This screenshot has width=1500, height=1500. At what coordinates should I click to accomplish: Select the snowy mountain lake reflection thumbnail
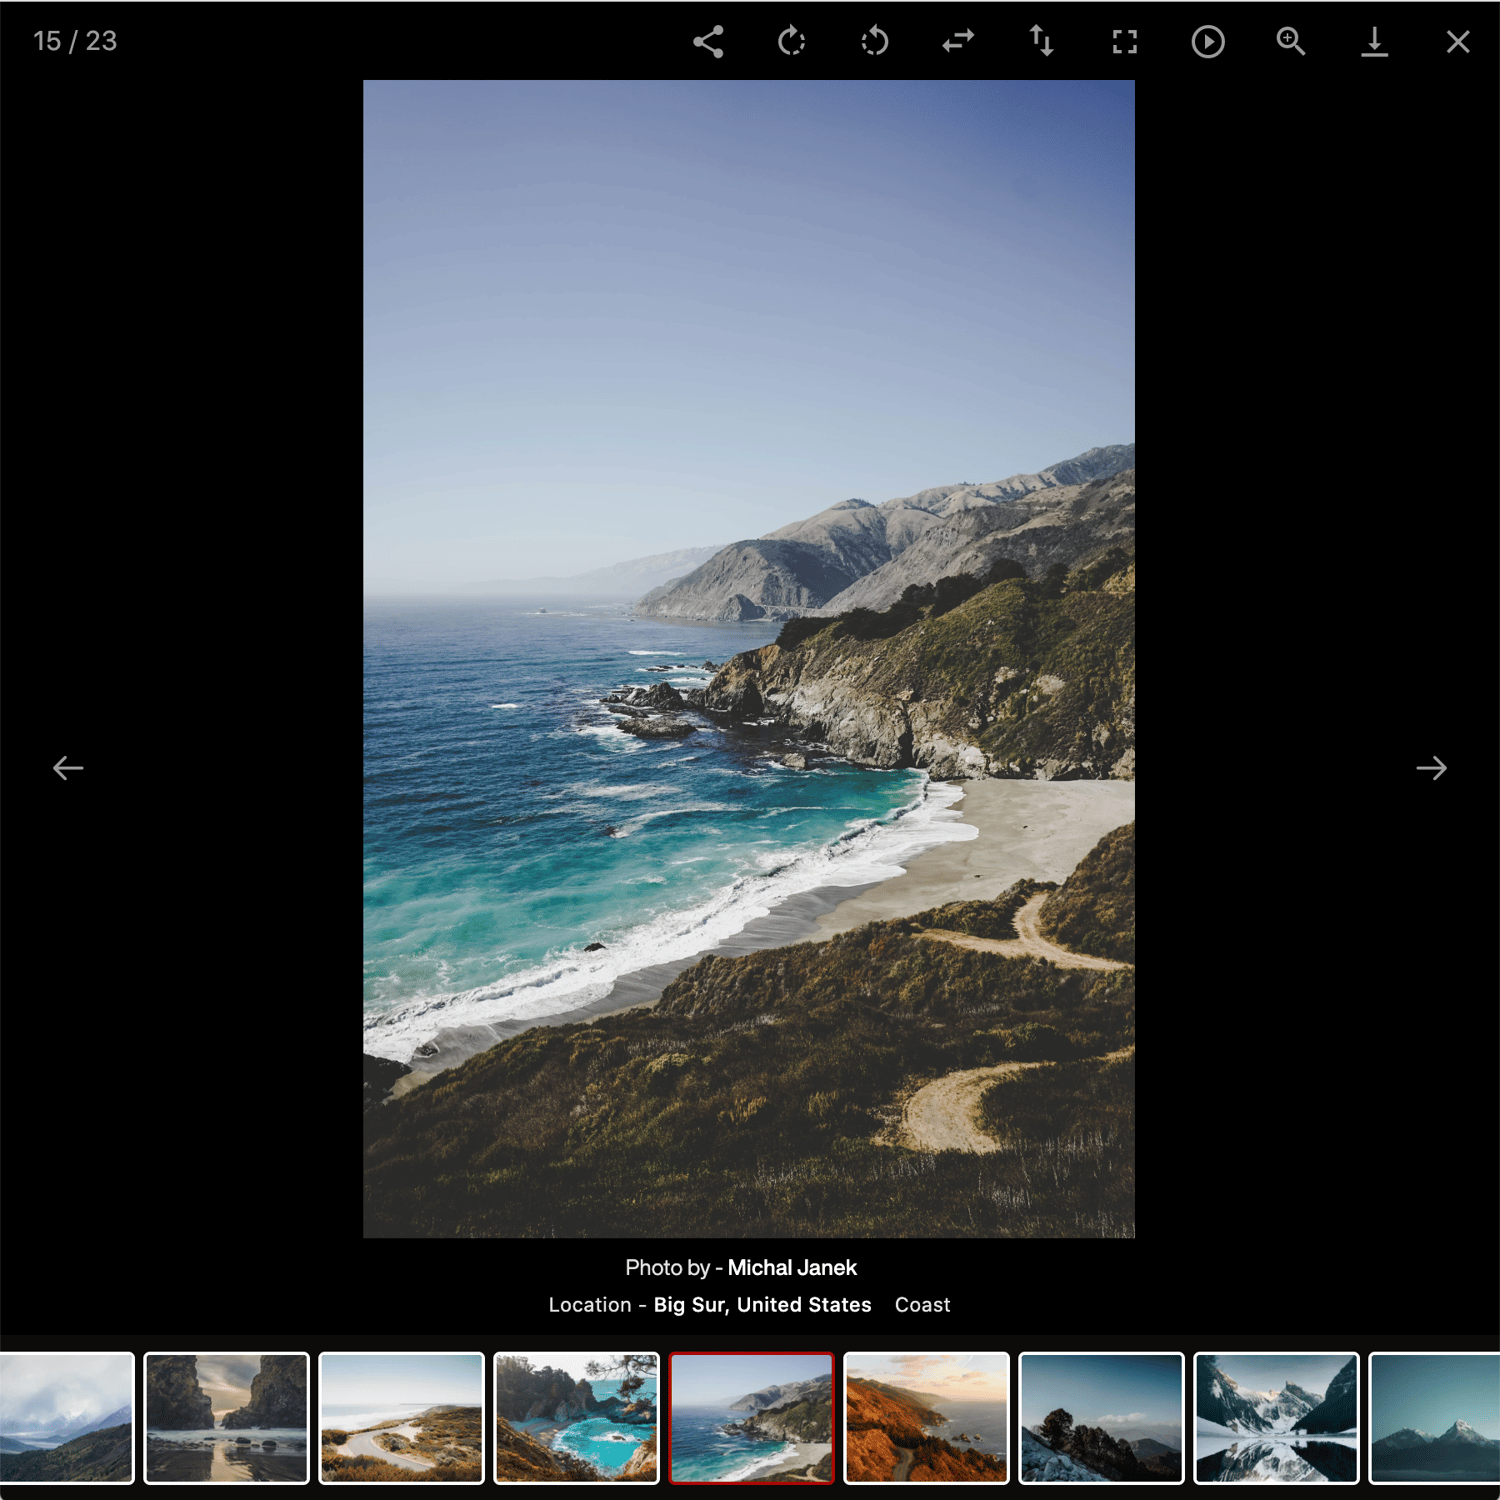click(x=1277, y=1418)
